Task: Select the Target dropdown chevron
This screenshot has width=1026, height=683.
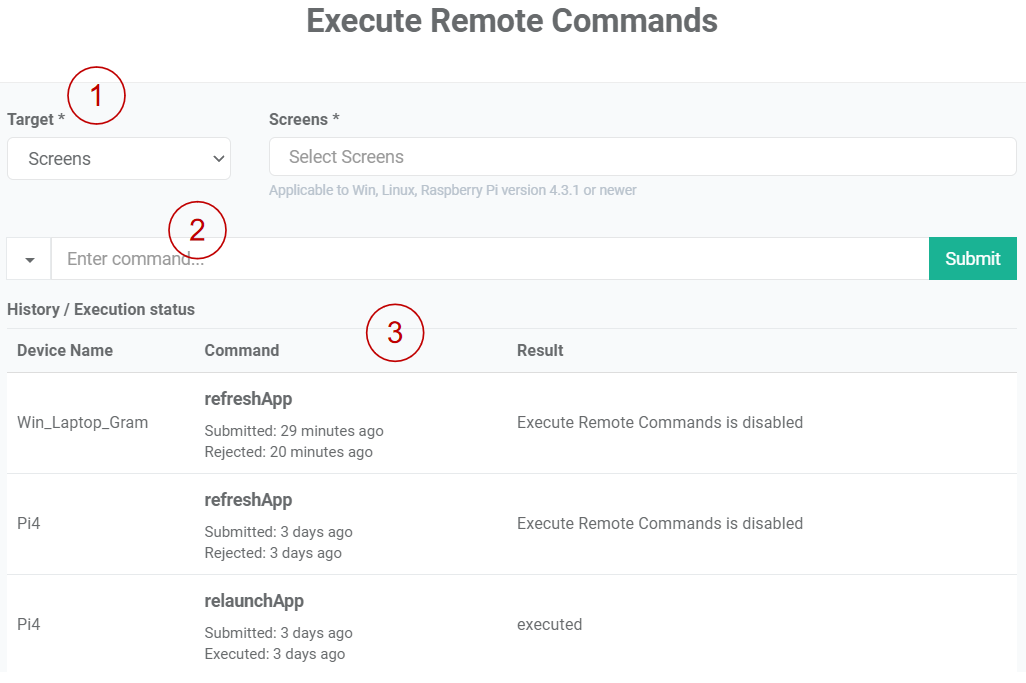Action: [219, 158]
